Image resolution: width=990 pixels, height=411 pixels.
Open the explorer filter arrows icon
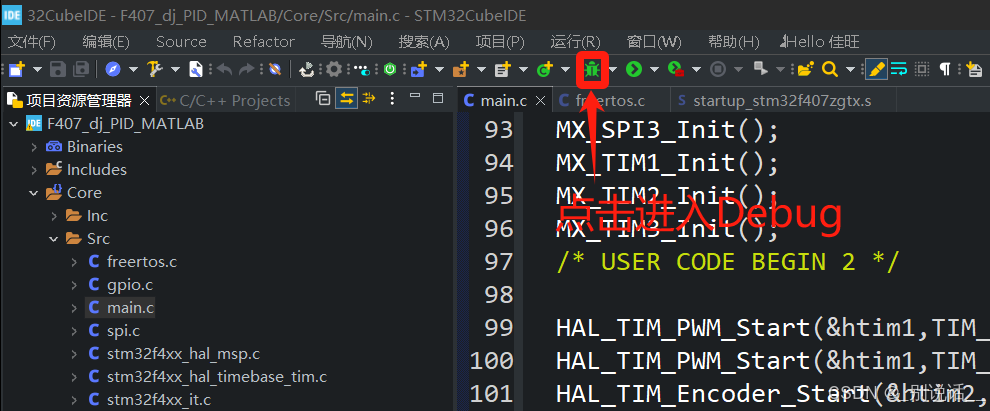(369, 98)
